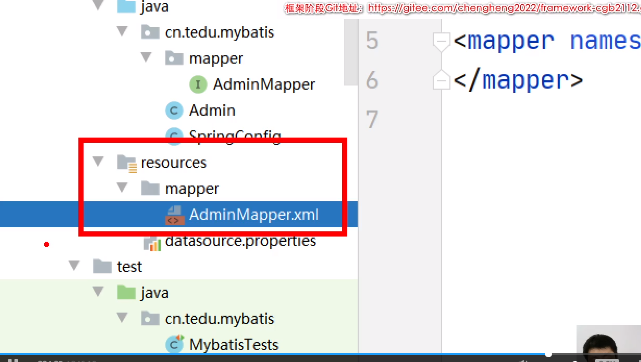641x362 pixels.
Task: Select AdminMapper.xml in the project tree
Action: tap(254, 215)
